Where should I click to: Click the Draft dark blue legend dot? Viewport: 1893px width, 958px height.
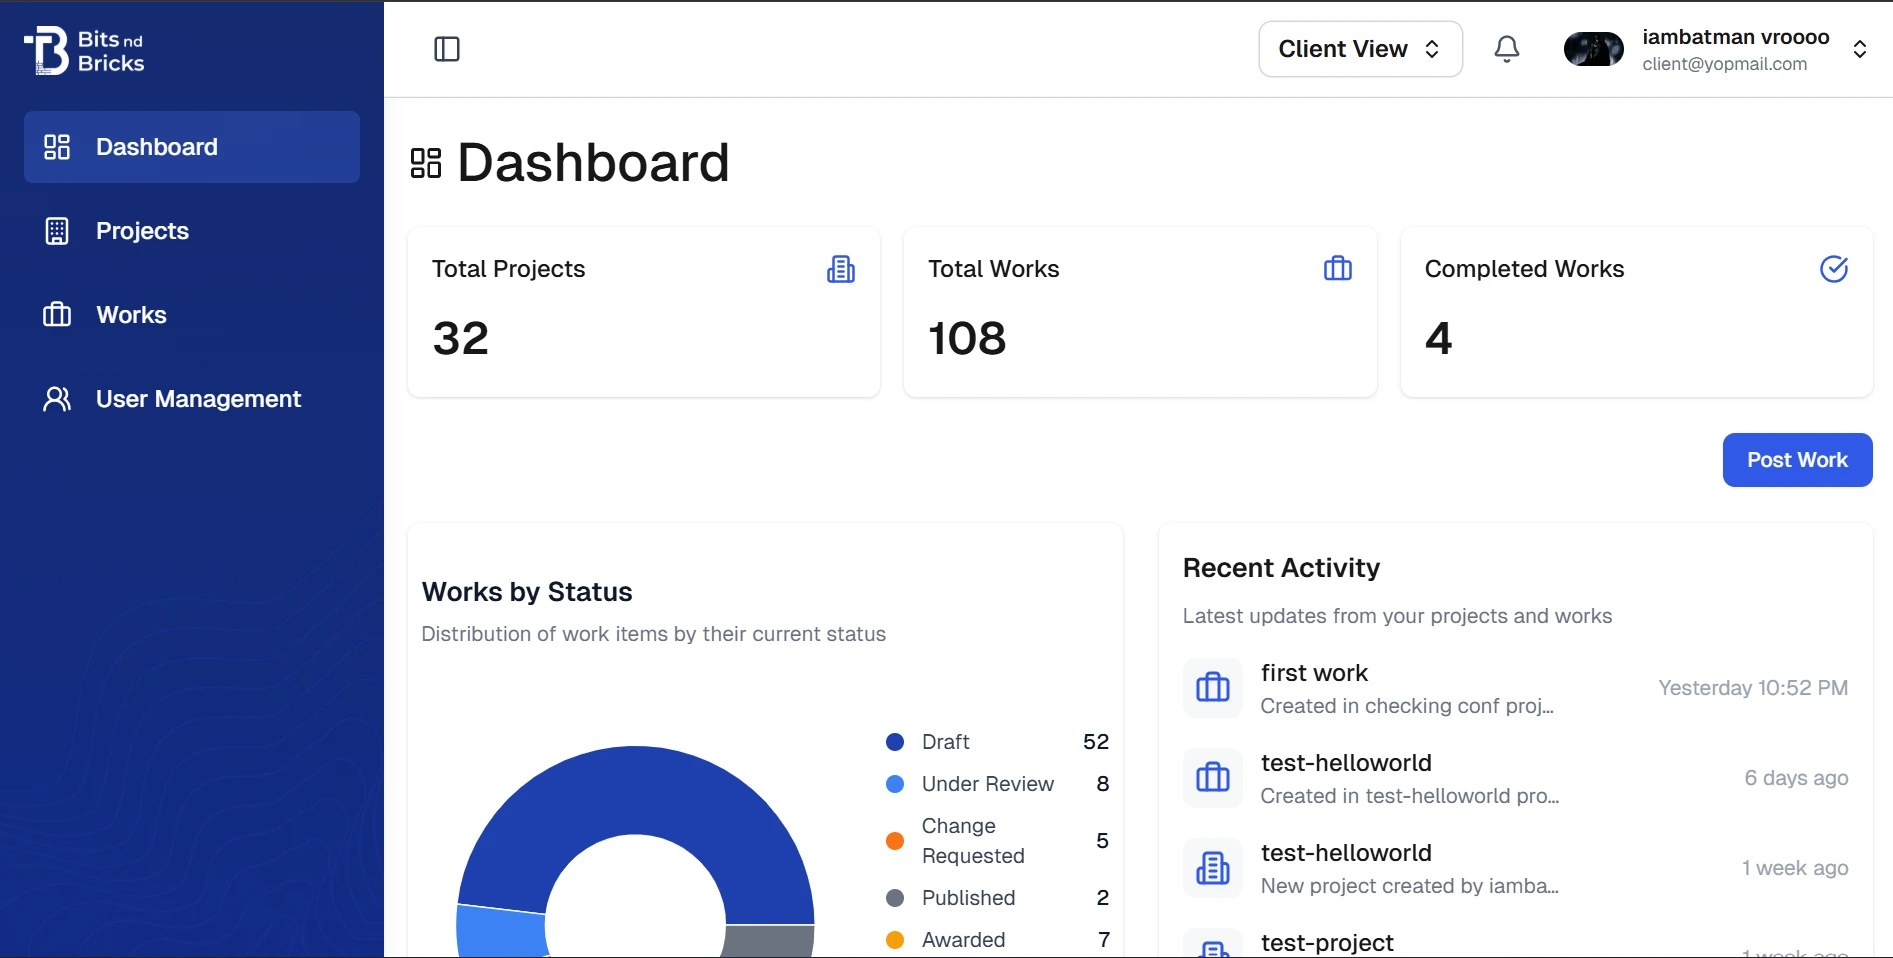coord(895,742)
